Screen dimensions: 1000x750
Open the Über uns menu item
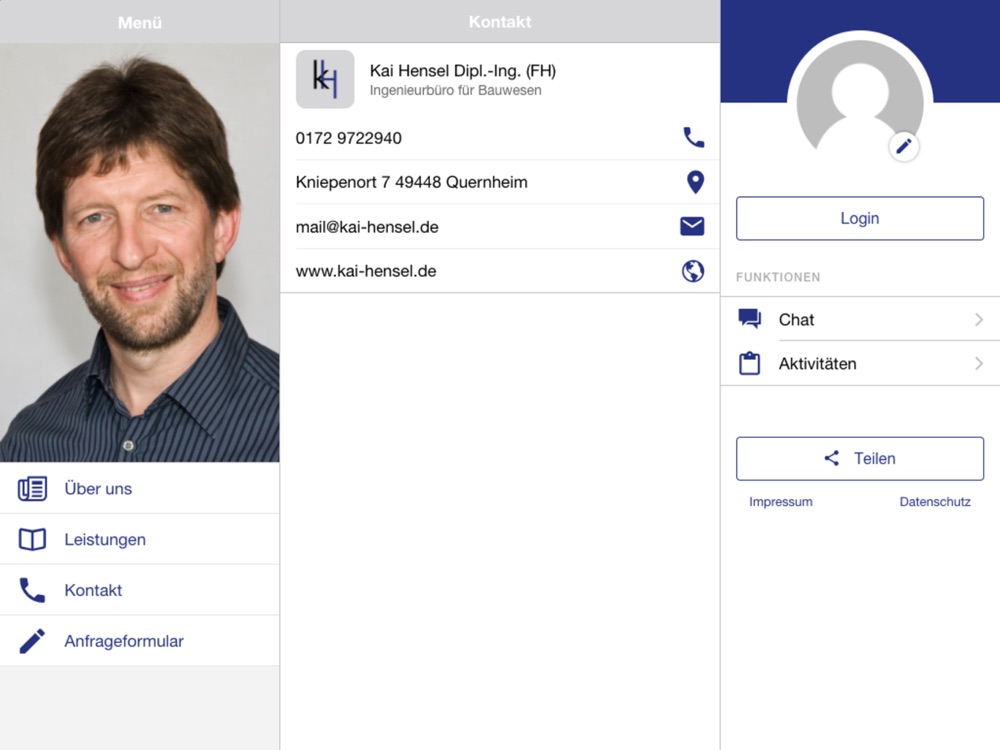[x=98, y=489]
